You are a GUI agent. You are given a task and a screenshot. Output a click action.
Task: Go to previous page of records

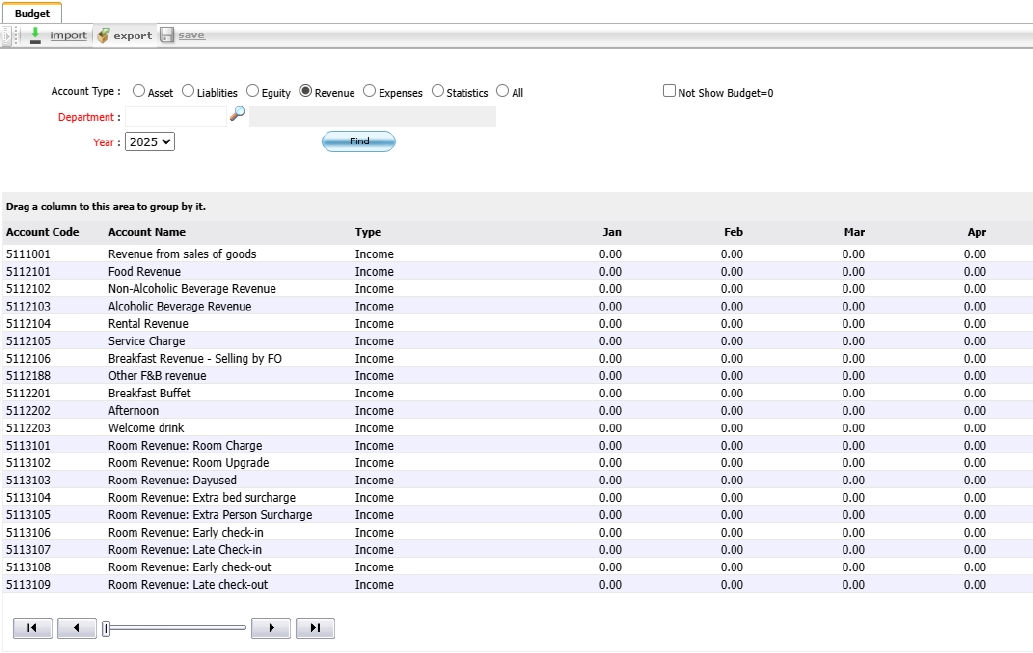[x=77, y=628]
